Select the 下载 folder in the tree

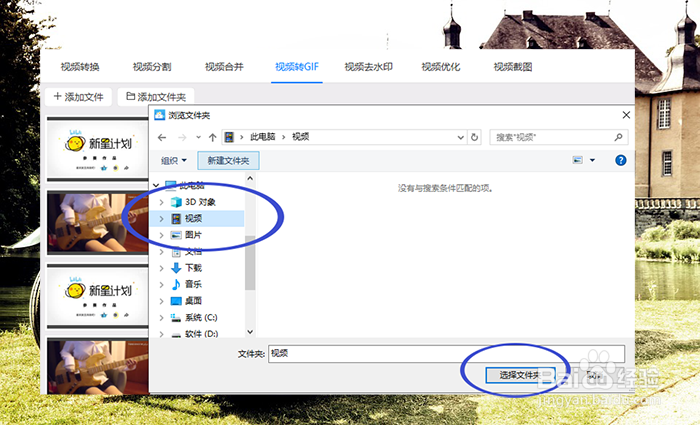[x=194, y=268]
